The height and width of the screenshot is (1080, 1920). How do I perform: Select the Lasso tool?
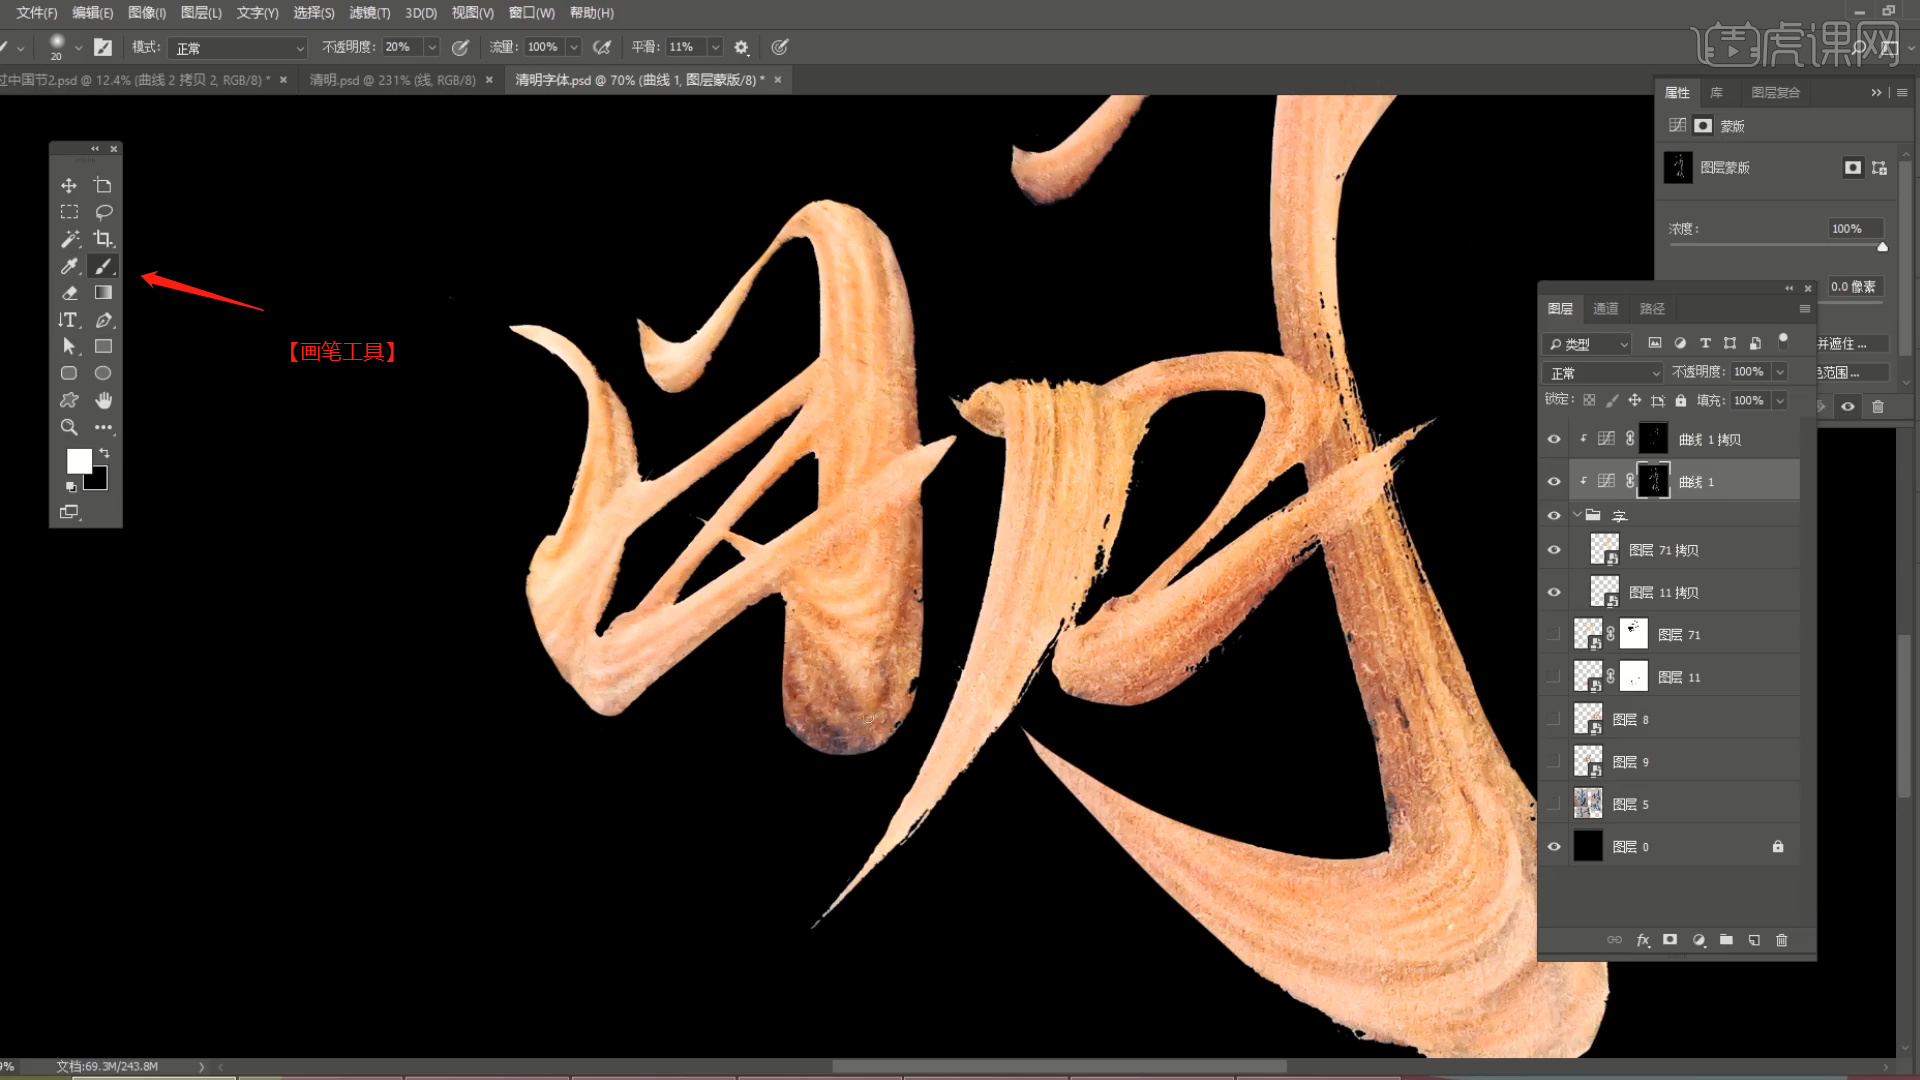point(103,212)
